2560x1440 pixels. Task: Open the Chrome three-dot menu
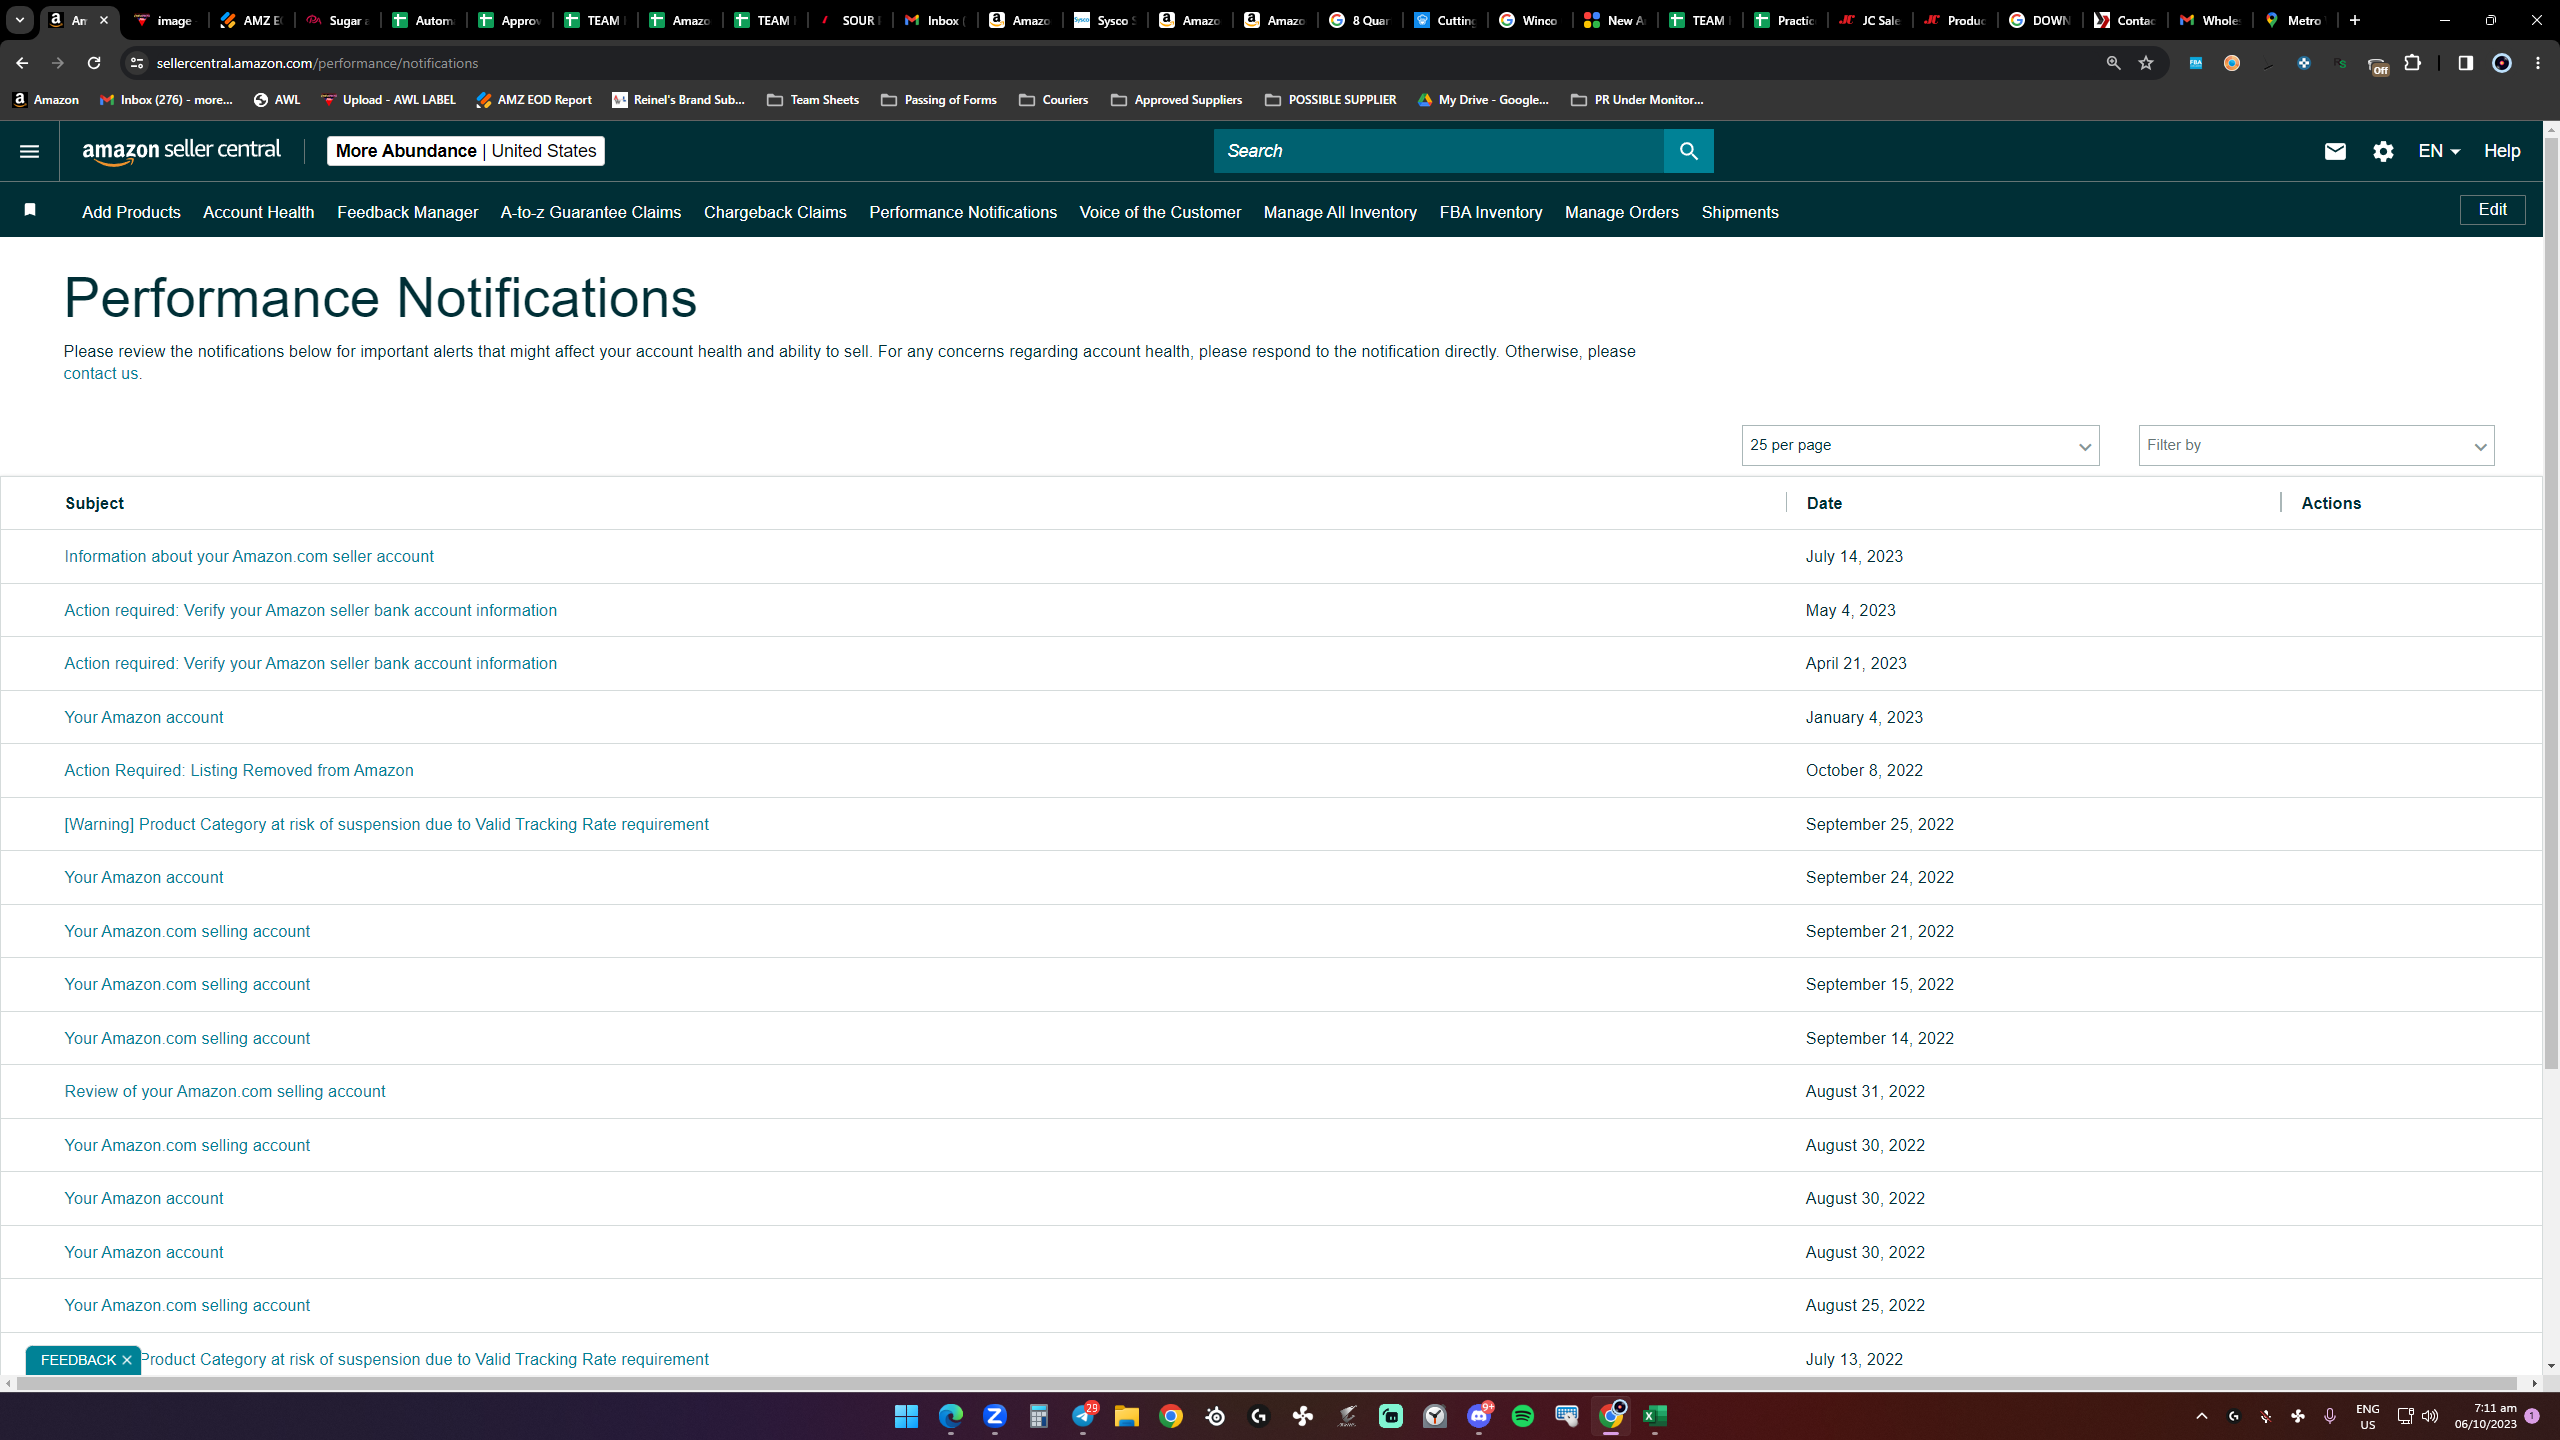coord(2538,63)
